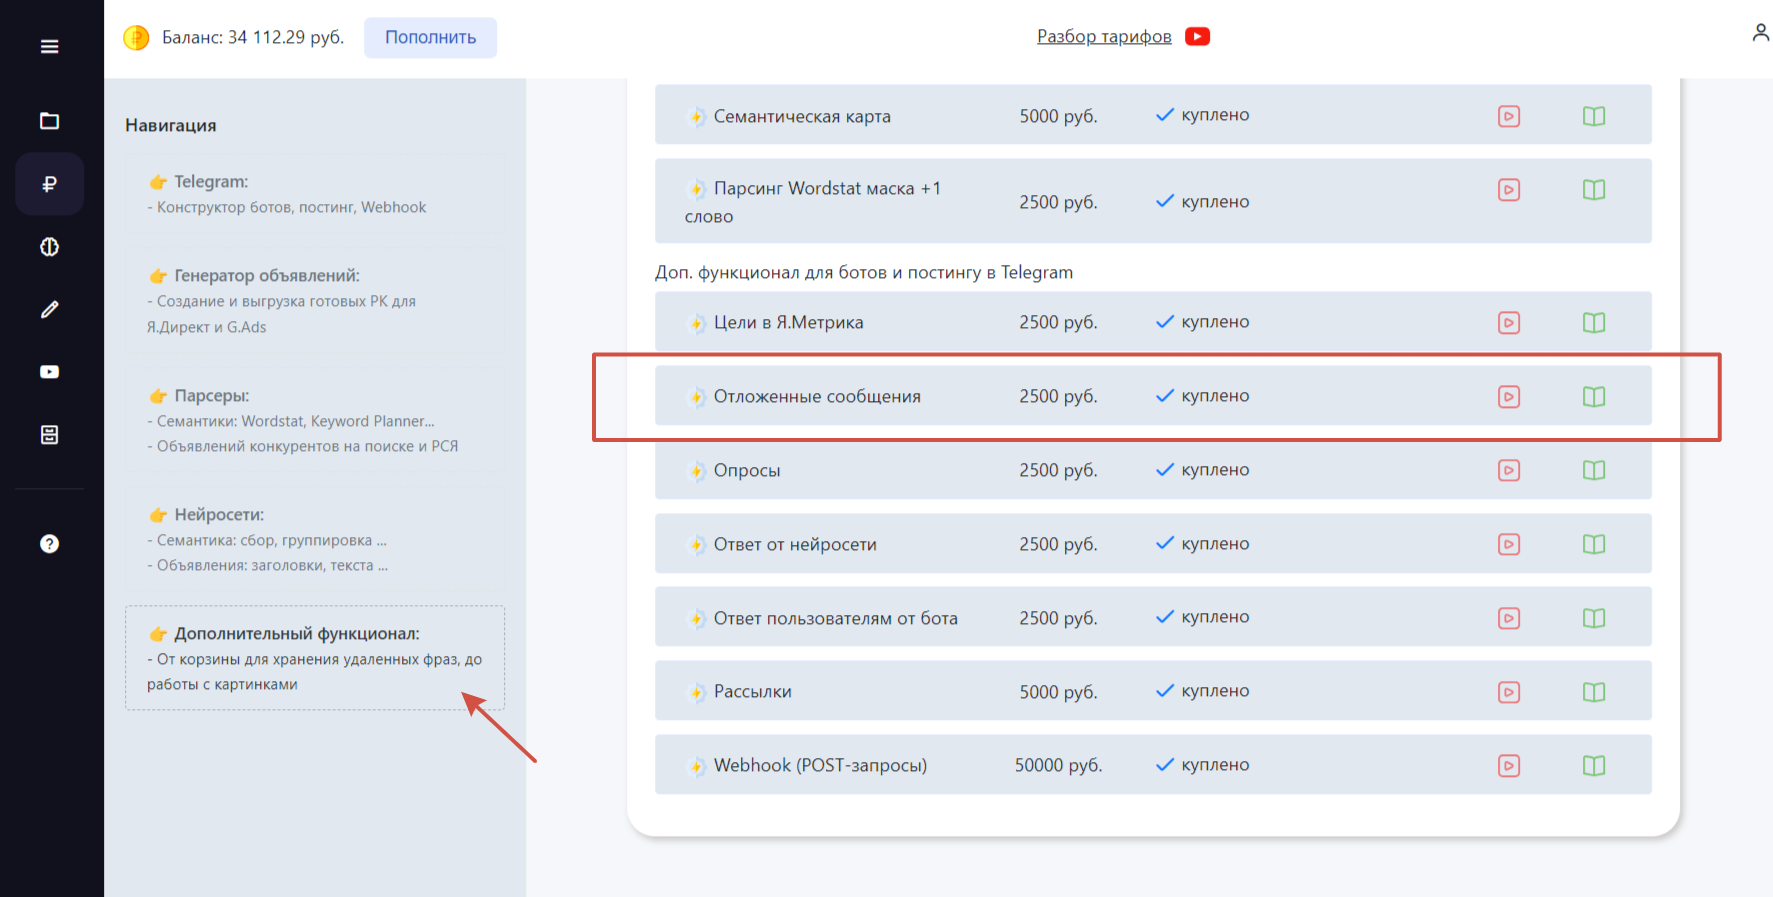The image size is (1773, 897).
Task: Play video for Ответ от нейросети row
Action: click(x=1509, y=544)
